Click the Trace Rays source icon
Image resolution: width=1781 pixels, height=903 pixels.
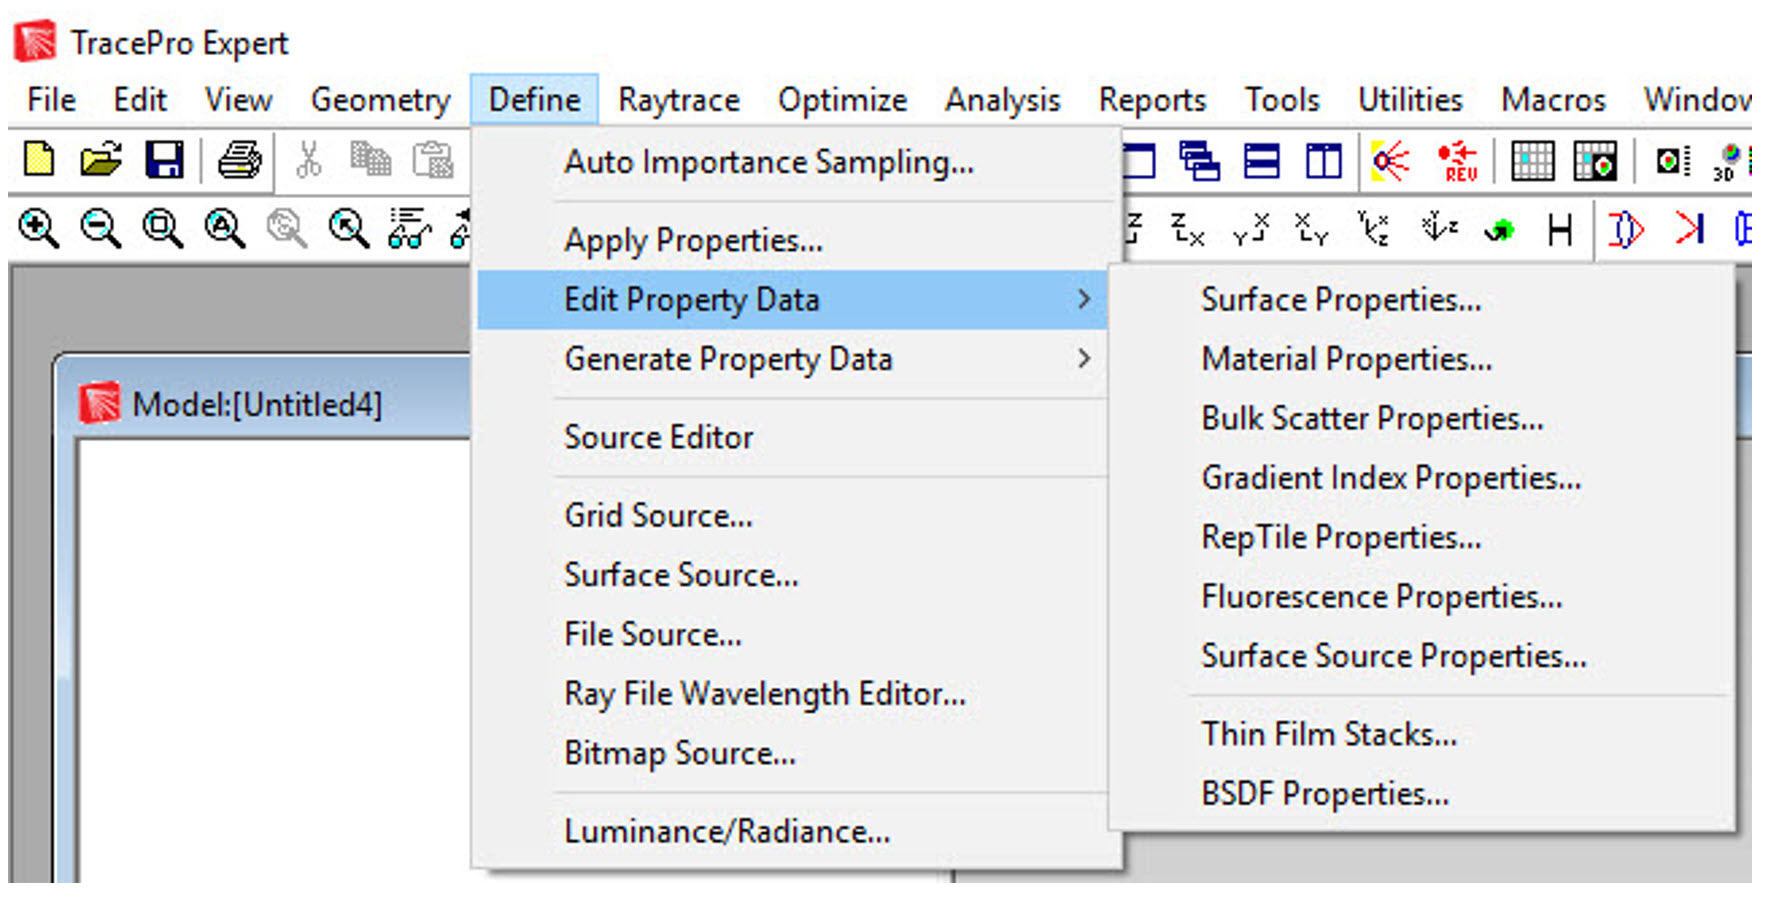[x=1390, y=160]
